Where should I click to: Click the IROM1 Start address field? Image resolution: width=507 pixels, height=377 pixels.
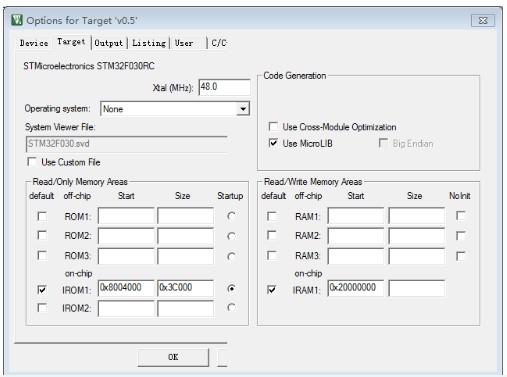126,288
